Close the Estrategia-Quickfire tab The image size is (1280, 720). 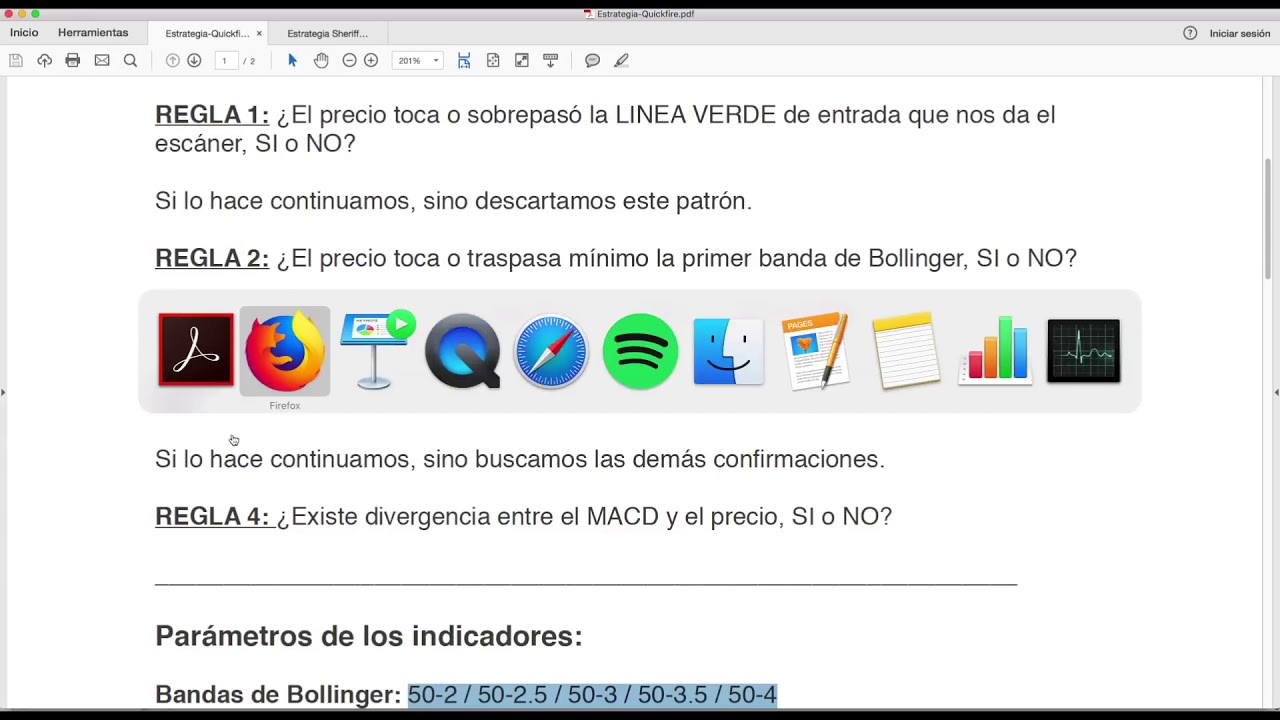pyautogui.click(x=259, y=34)
